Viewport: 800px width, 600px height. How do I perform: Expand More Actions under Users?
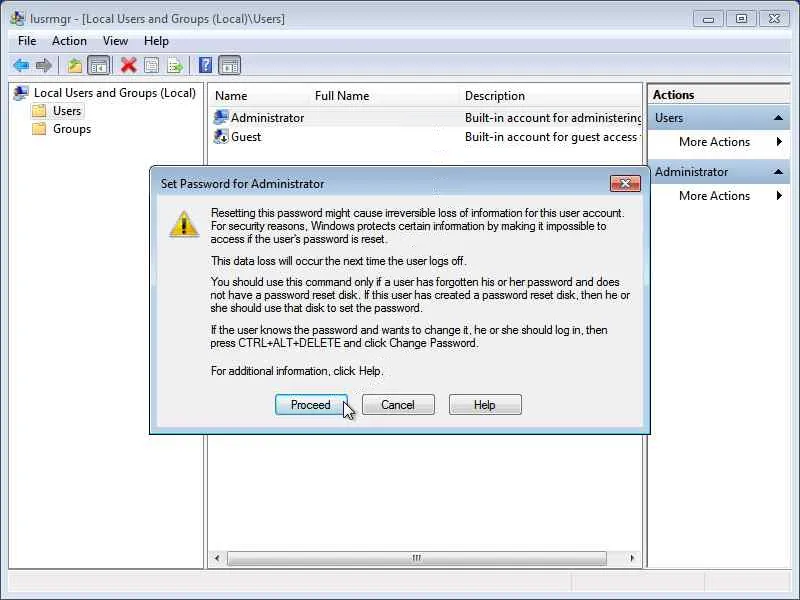(x=719, y=142)
